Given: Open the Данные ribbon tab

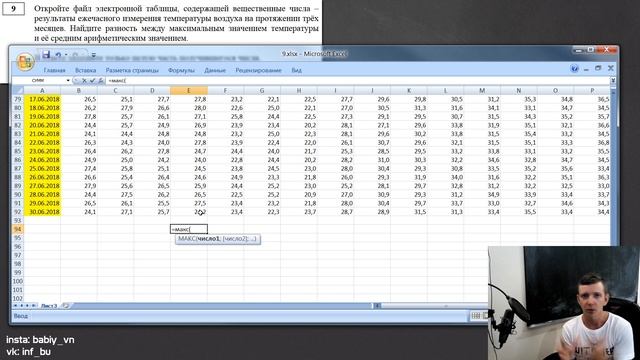Looking at the screenshot, I should pos(215,70).
